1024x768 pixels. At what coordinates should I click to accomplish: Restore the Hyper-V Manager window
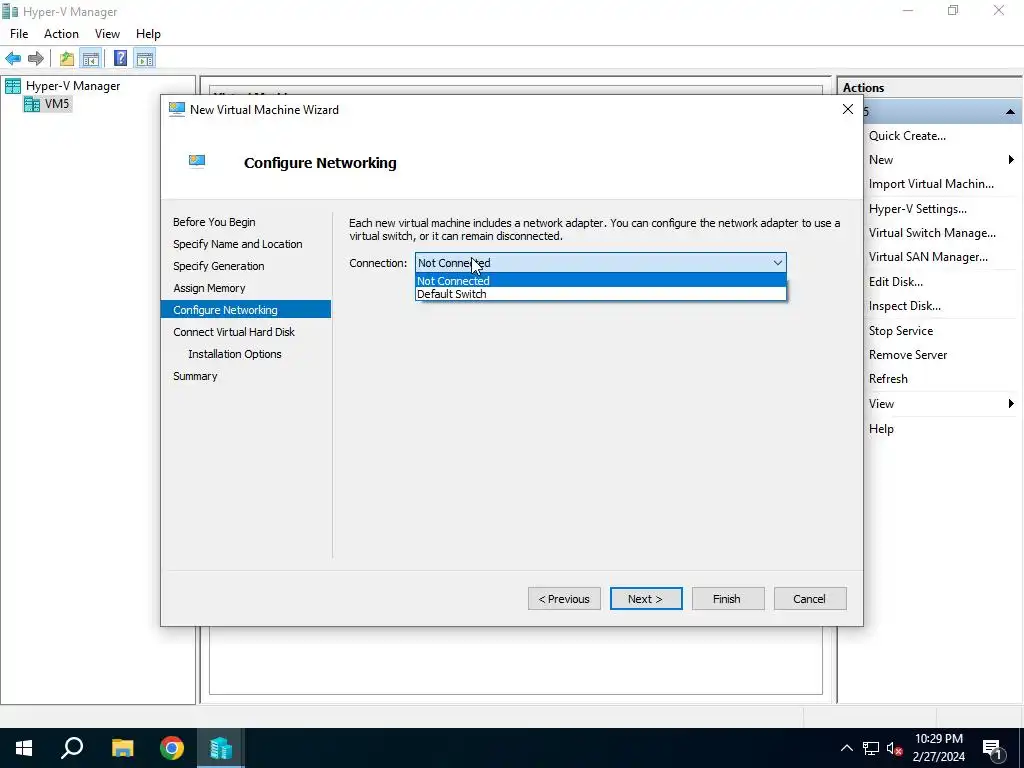point(953,10)
